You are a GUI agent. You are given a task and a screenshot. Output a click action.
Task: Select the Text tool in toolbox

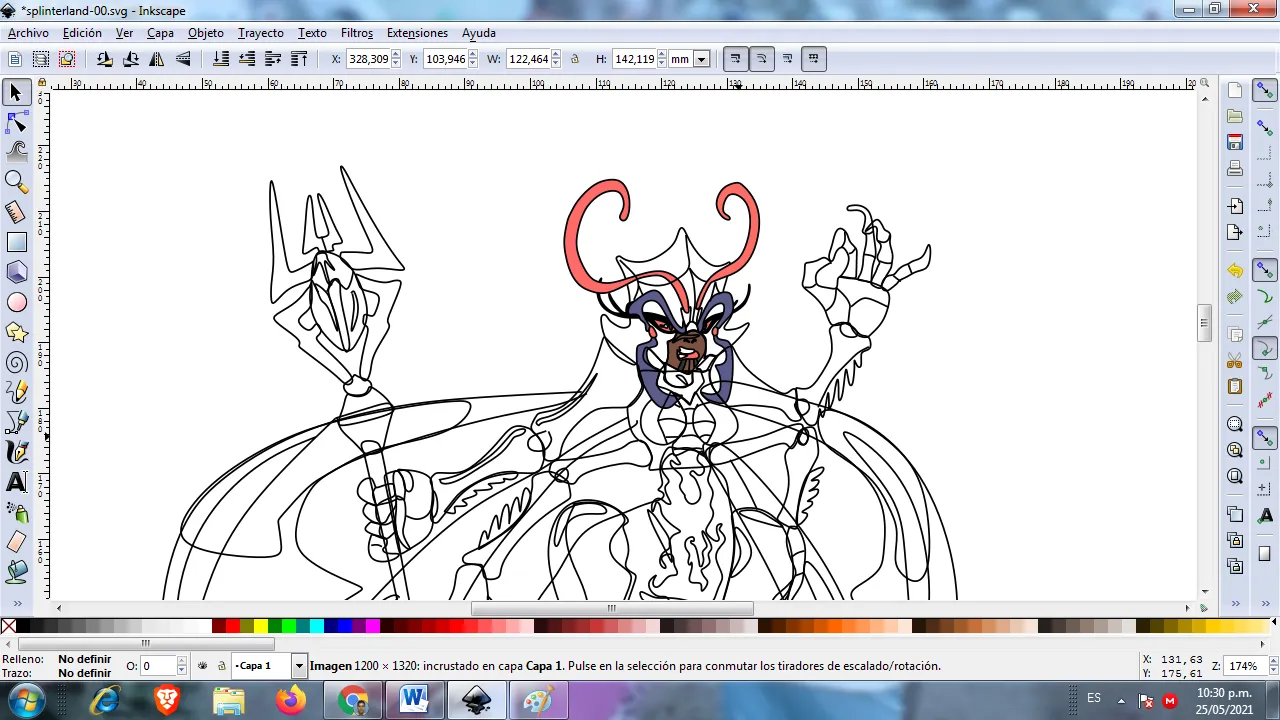point(17,482)
